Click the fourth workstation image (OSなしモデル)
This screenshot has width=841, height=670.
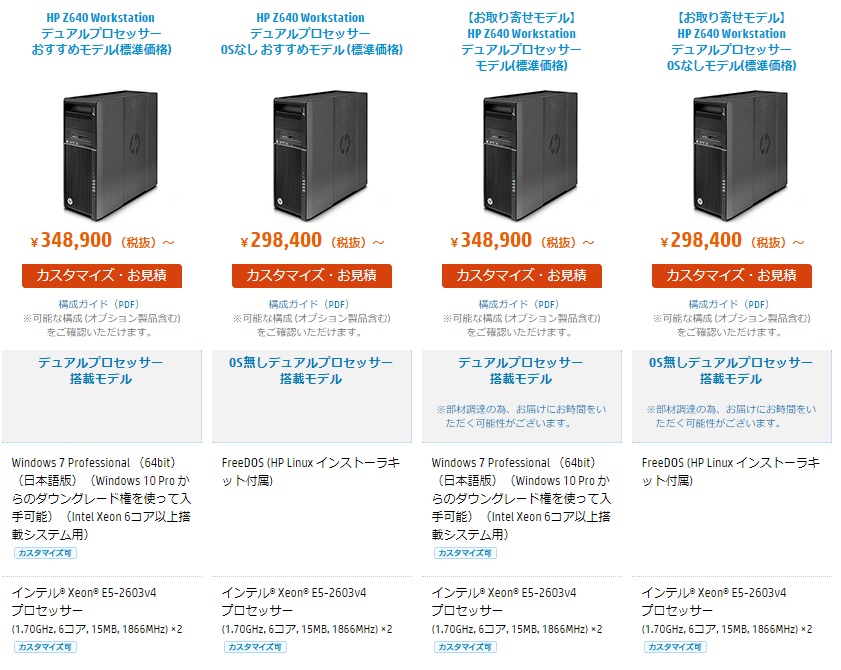[x=740, y=156]
